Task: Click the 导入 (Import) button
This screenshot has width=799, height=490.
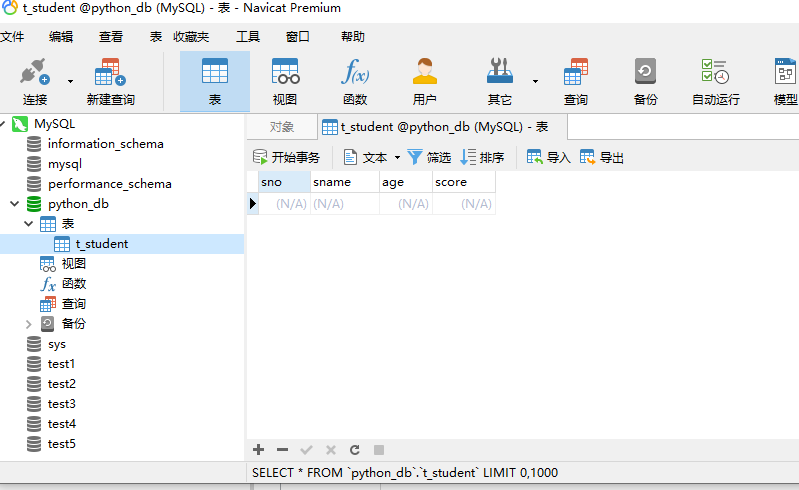Action: pos(548,157)
